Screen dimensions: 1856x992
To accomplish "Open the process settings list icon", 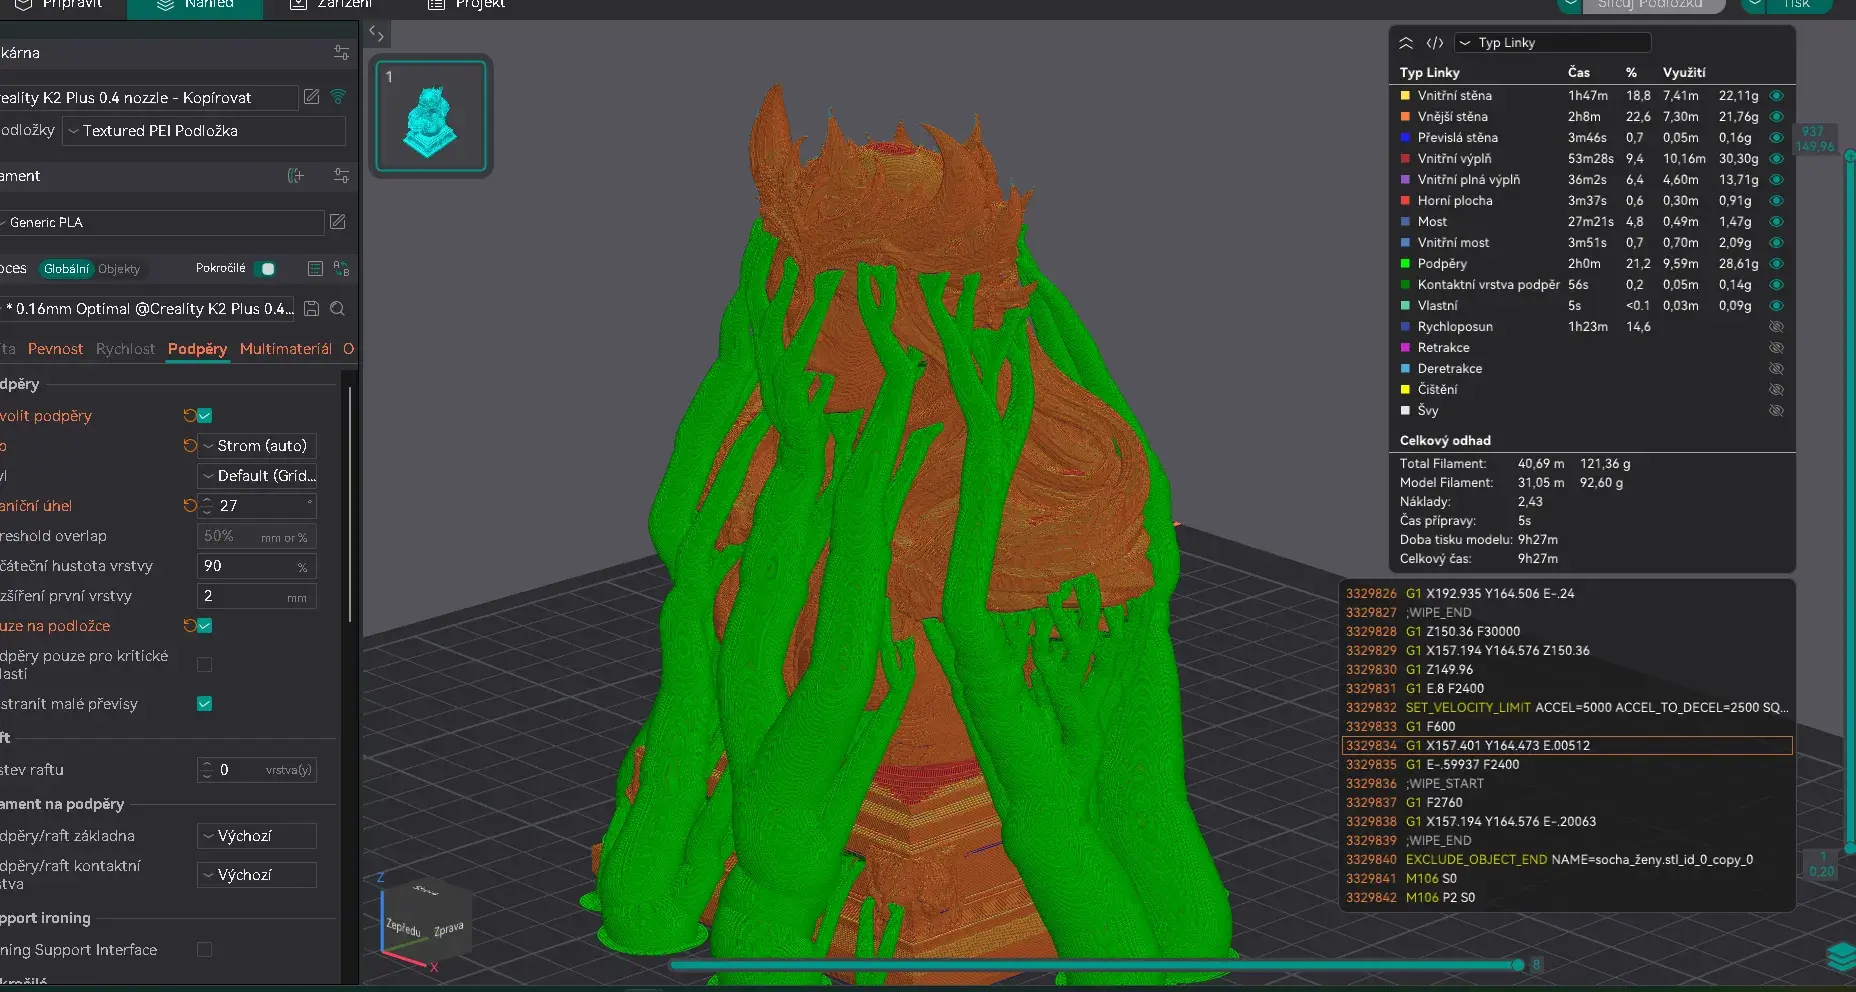I will (315, 269).
